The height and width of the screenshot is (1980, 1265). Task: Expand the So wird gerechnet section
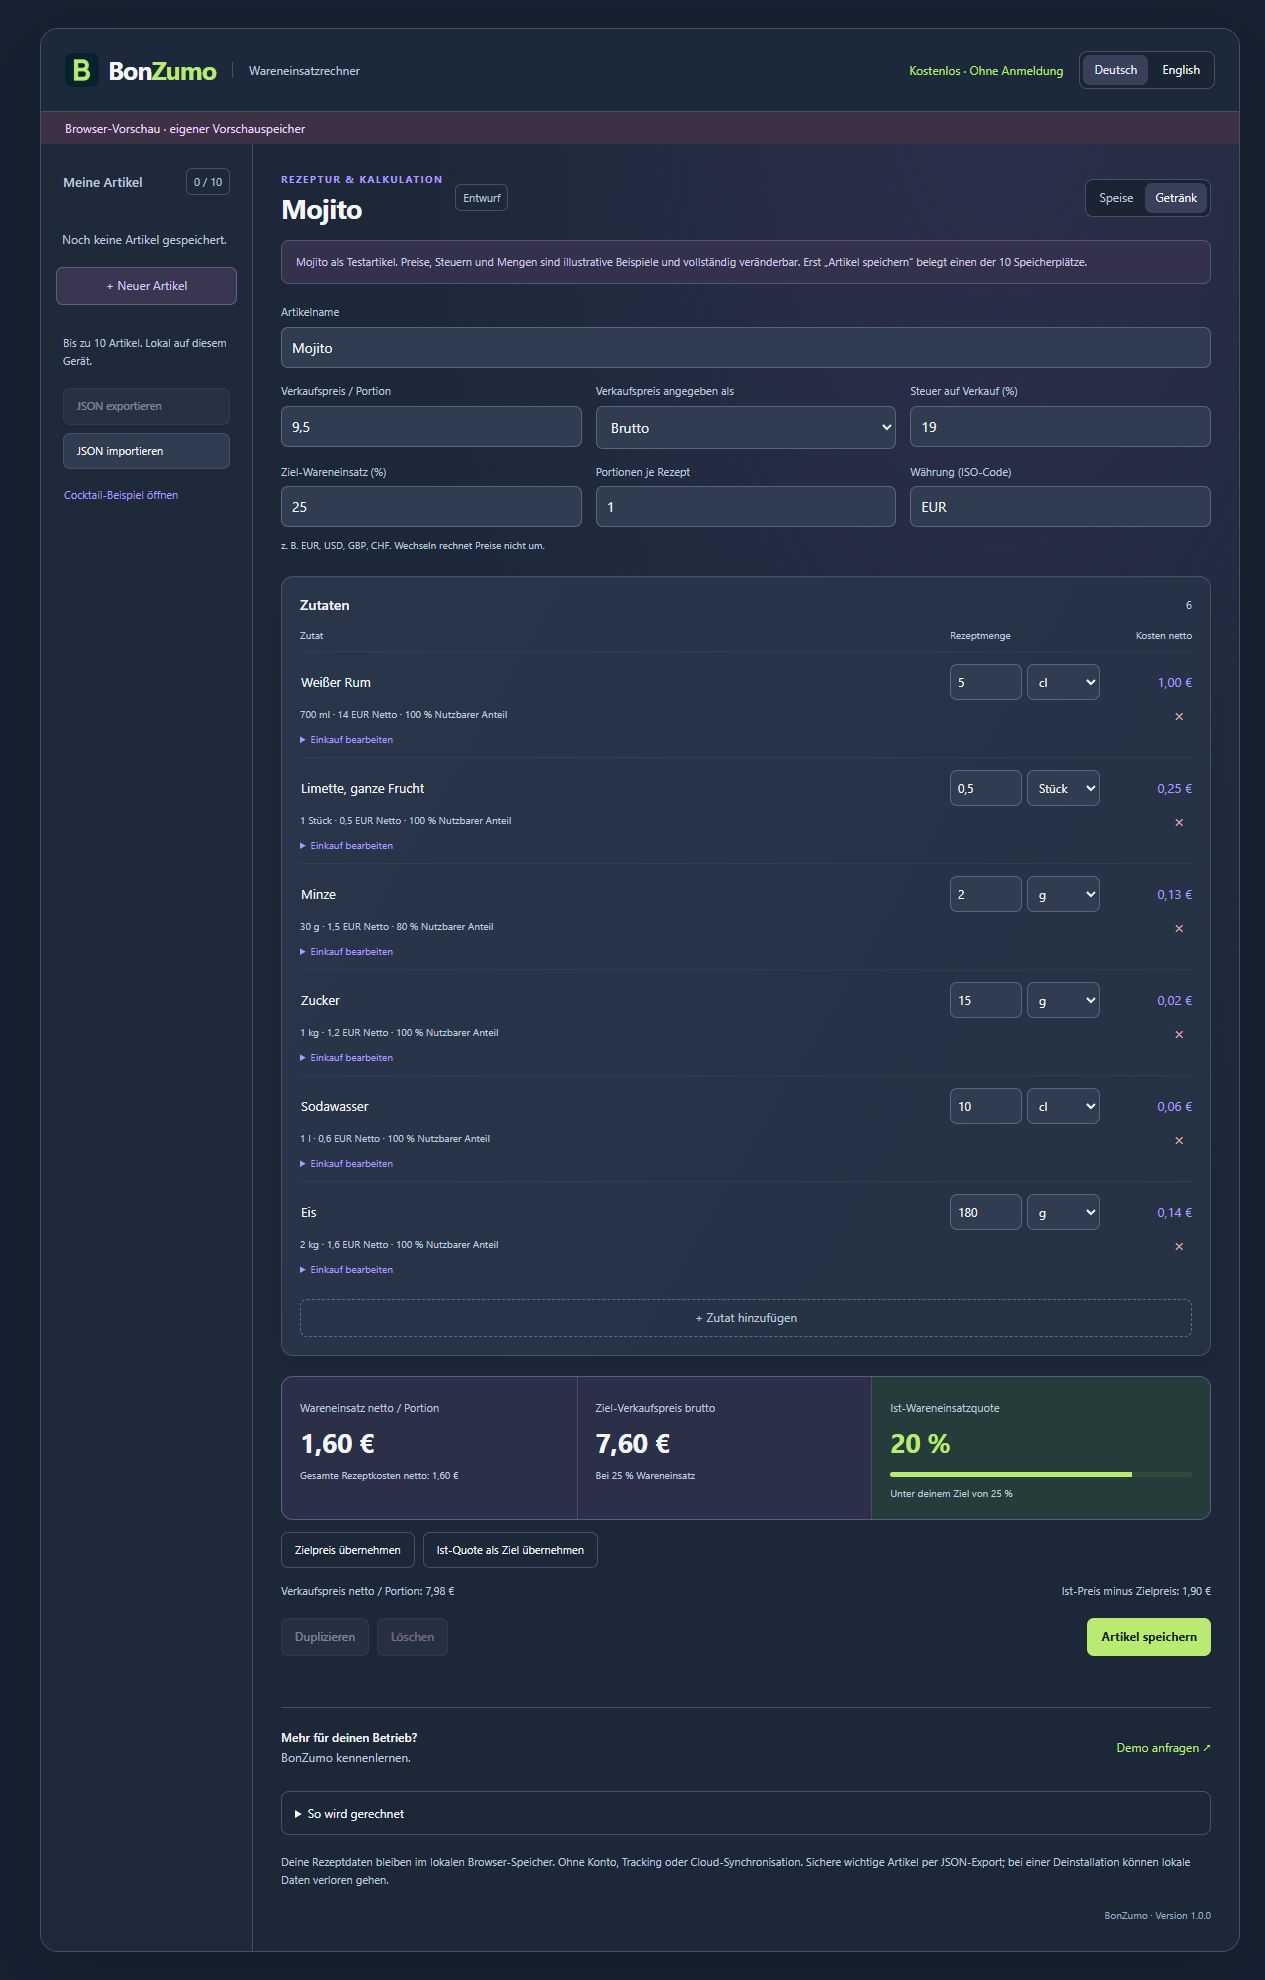tap(746, 1813)
